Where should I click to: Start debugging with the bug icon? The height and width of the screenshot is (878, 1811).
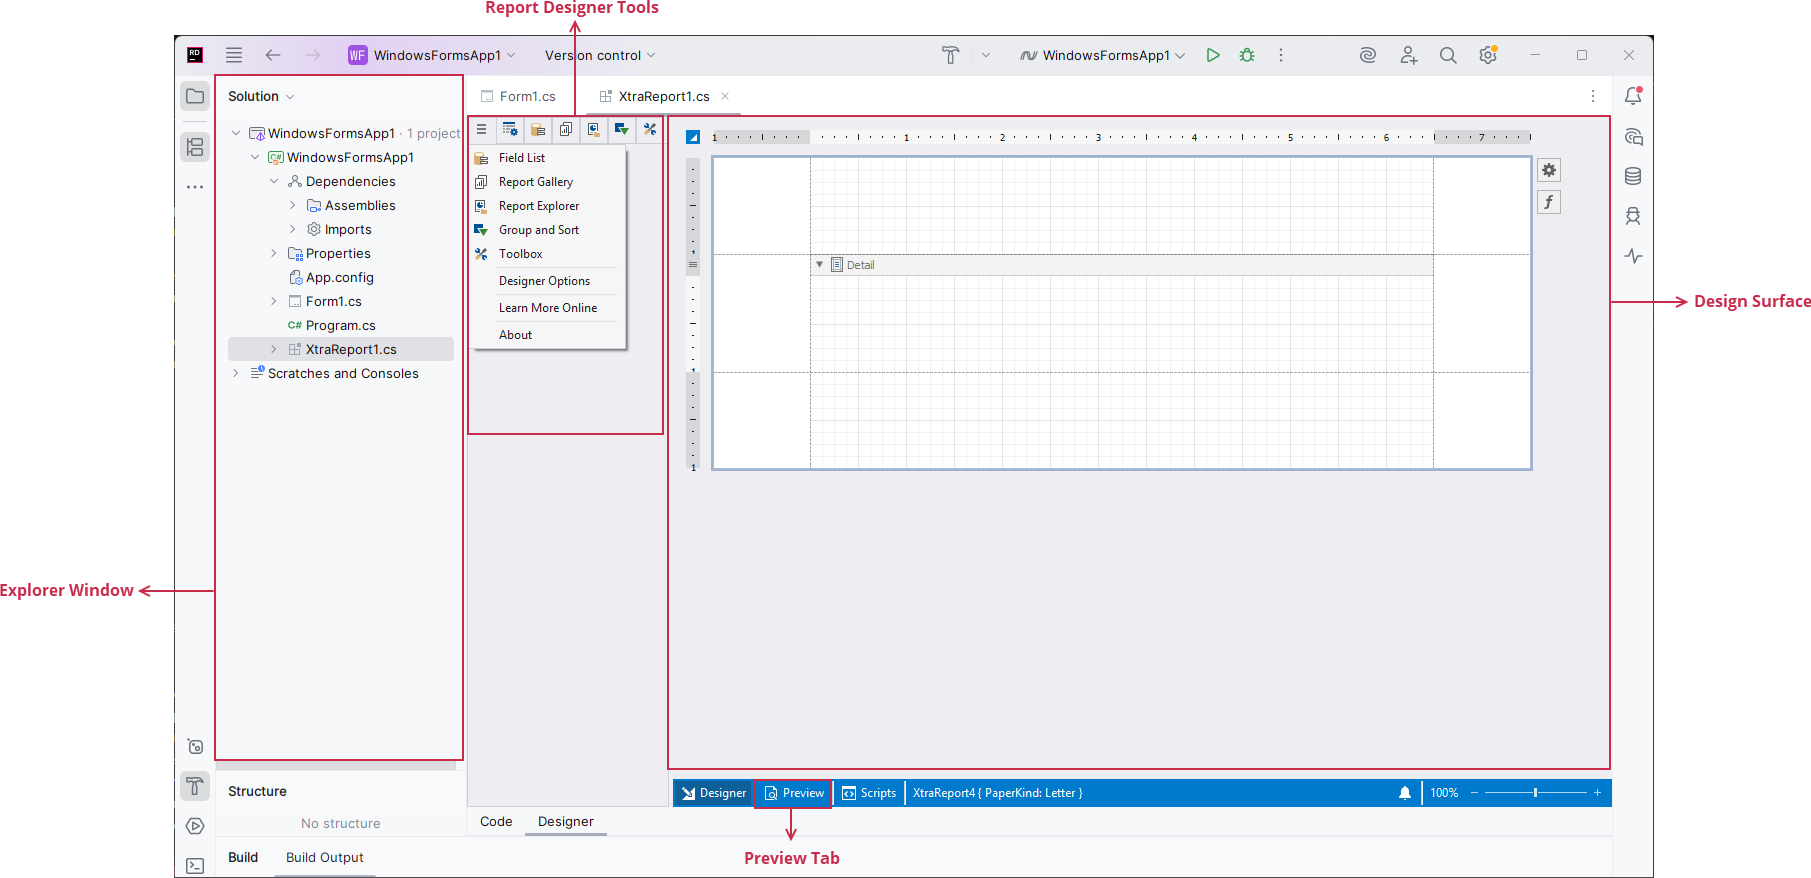coord(1247,55)
